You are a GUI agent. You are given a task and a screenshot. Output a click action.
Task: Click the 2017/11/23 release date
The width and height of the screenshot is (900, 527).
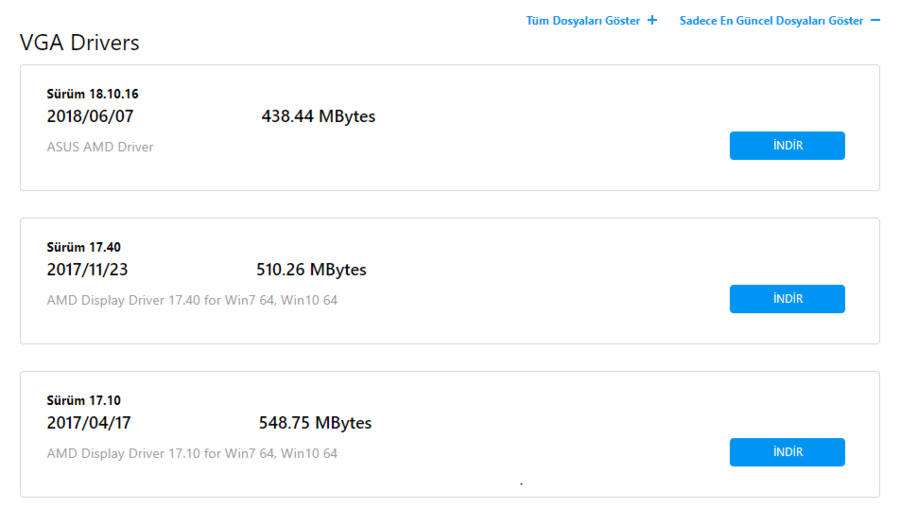click(87, 269)
